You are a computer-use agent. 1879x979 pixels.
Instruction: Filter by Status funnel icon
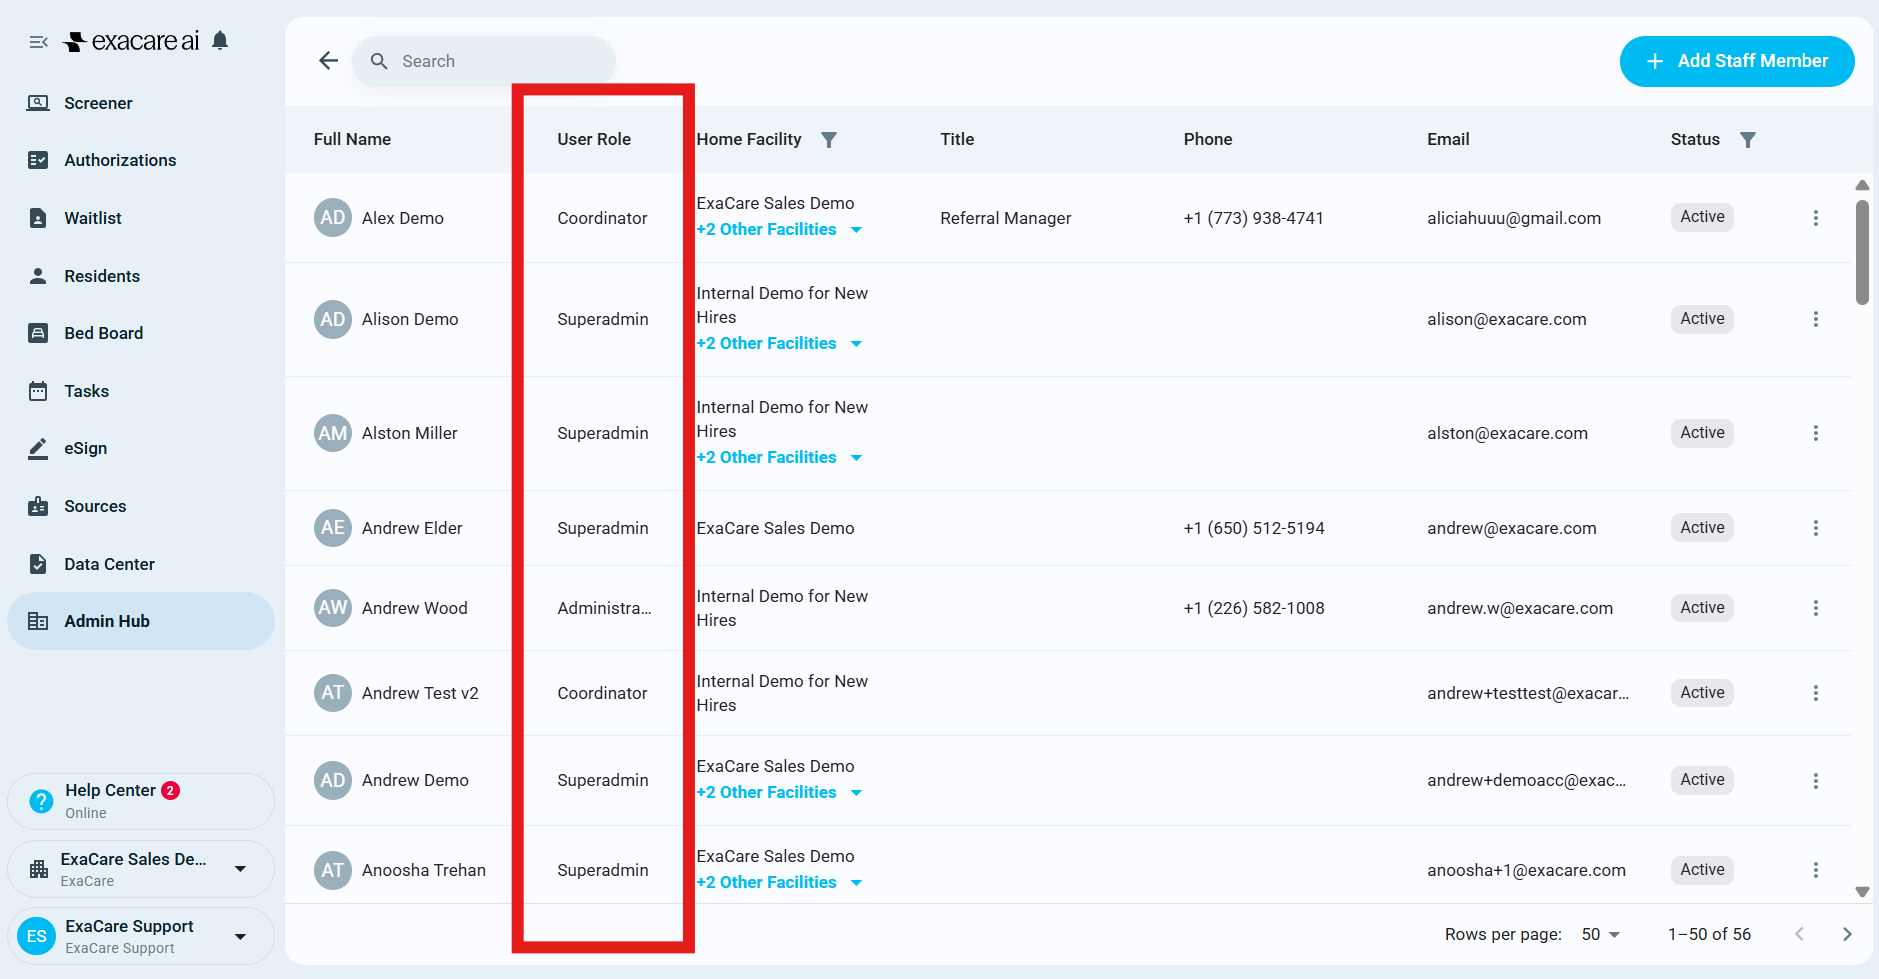pyautogui.click(x=1748, y=139)
